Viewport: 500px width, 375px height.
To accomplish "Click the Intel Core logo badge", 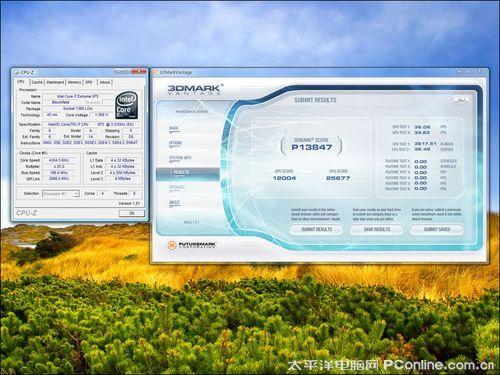I will 127,106.
